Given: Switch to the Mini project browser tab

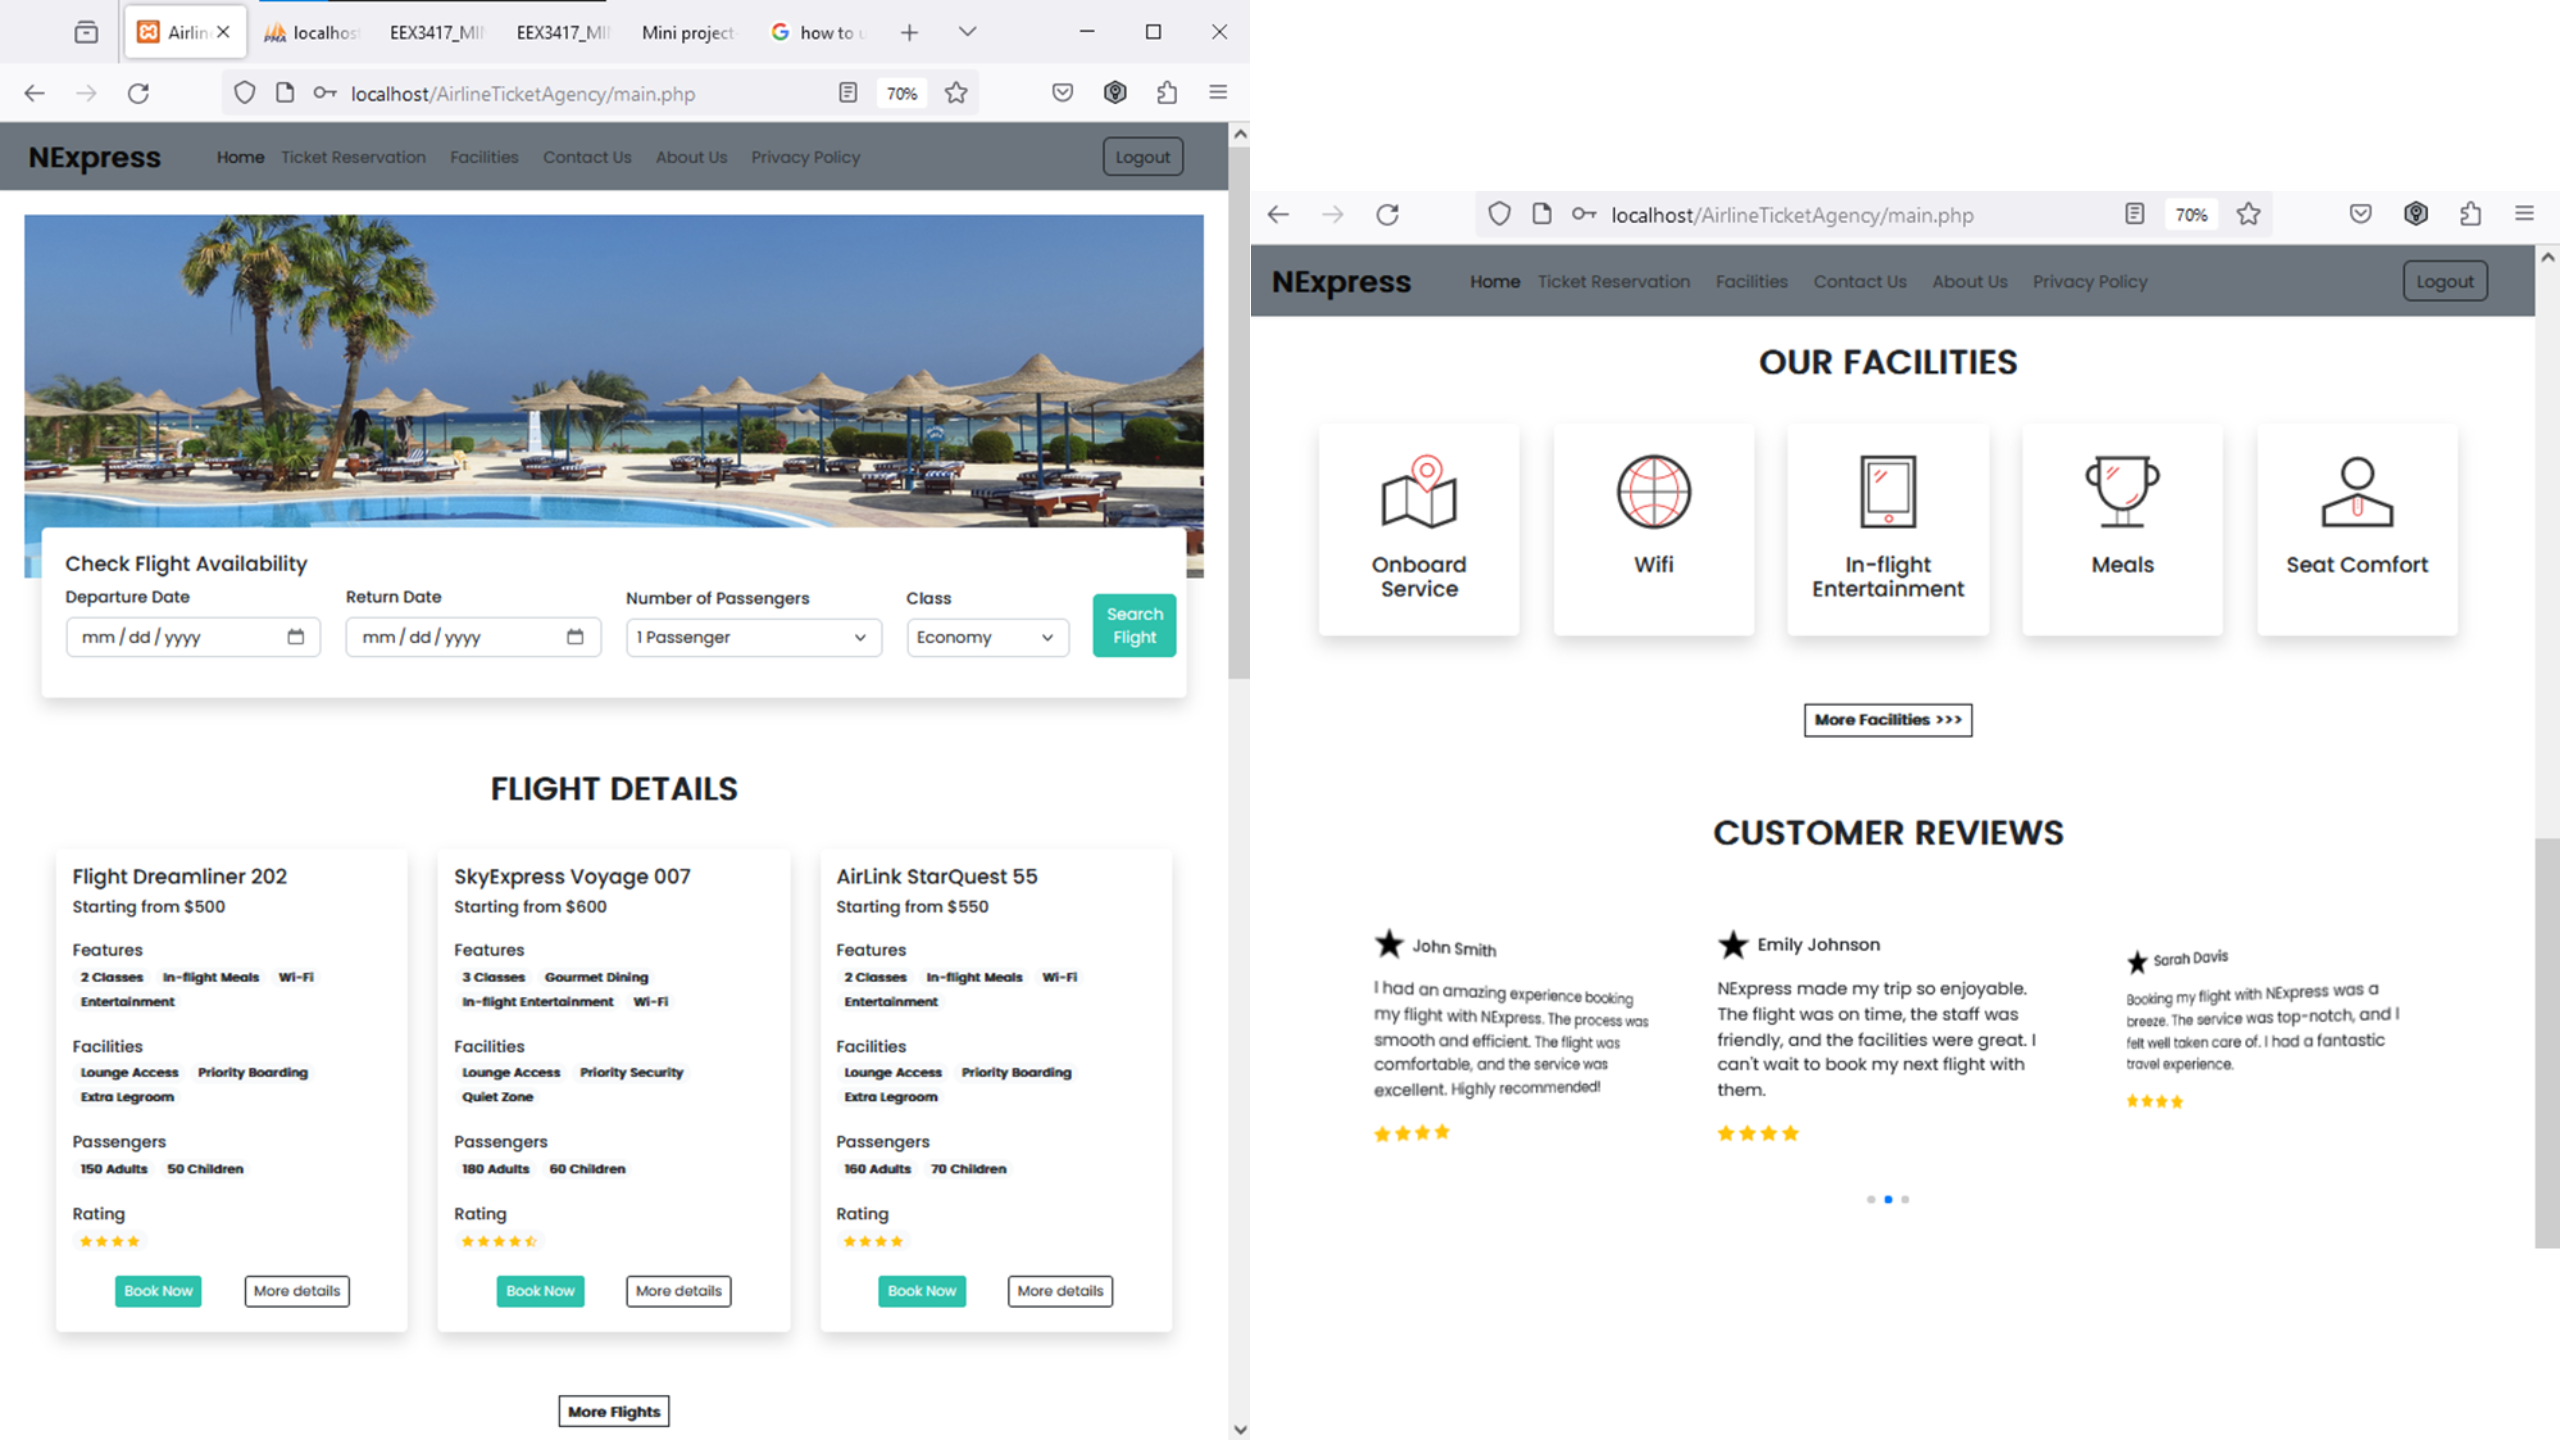Looking at the screenshot, I should click(x=688, y=32).
